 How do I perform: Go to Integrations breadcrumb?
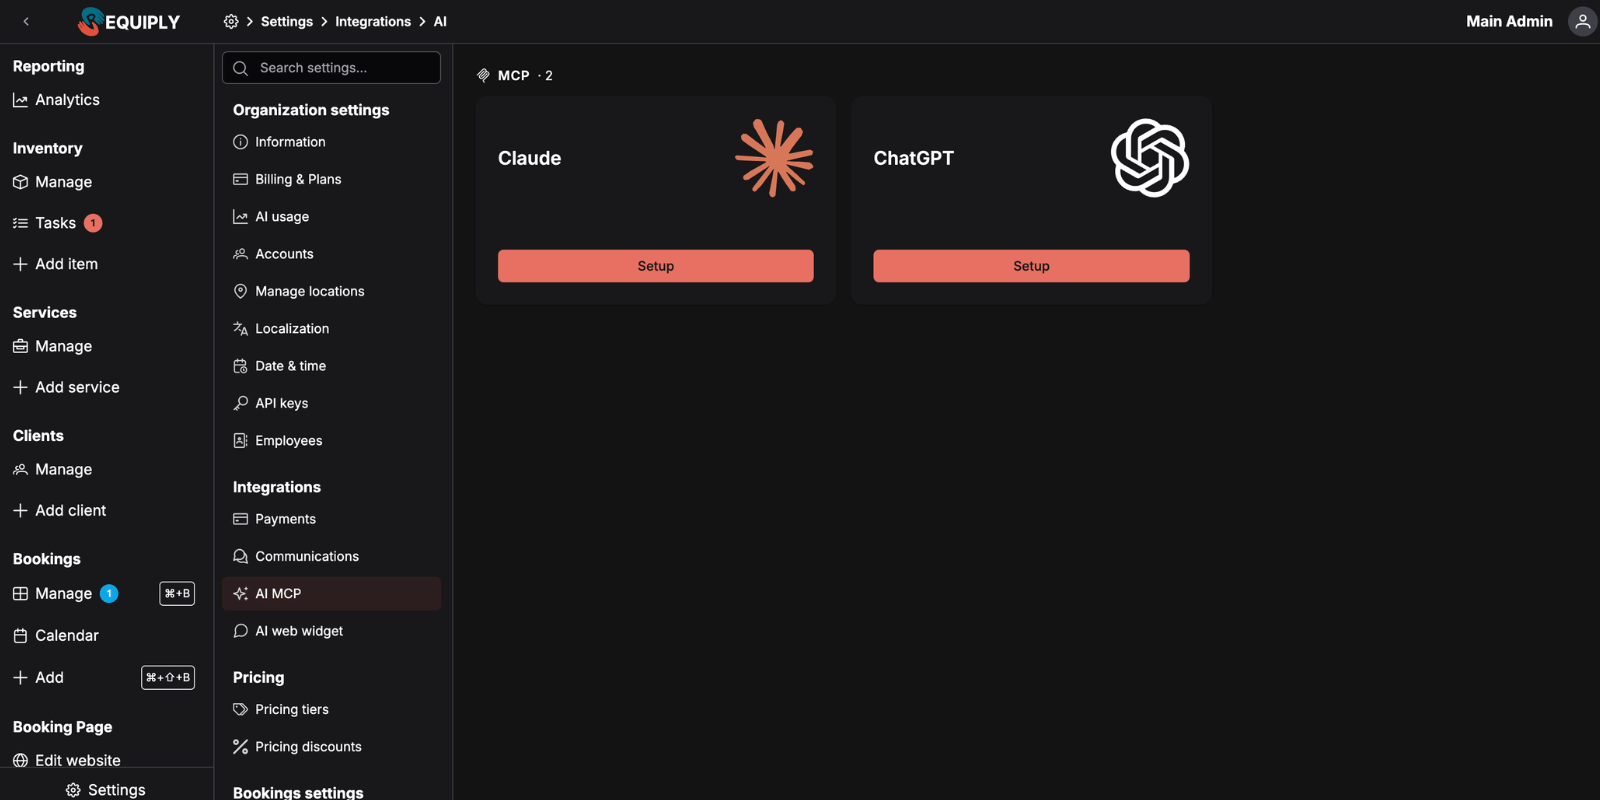click(x=373, y=21)
